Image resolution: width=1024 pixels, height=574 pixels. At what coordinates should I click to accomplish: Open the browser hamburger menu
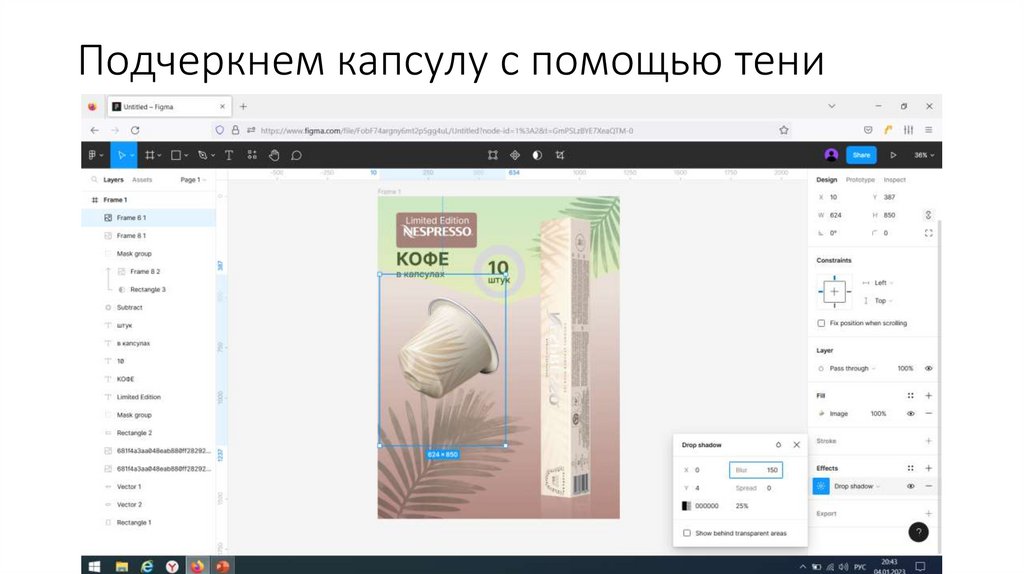tap(928, 130)
